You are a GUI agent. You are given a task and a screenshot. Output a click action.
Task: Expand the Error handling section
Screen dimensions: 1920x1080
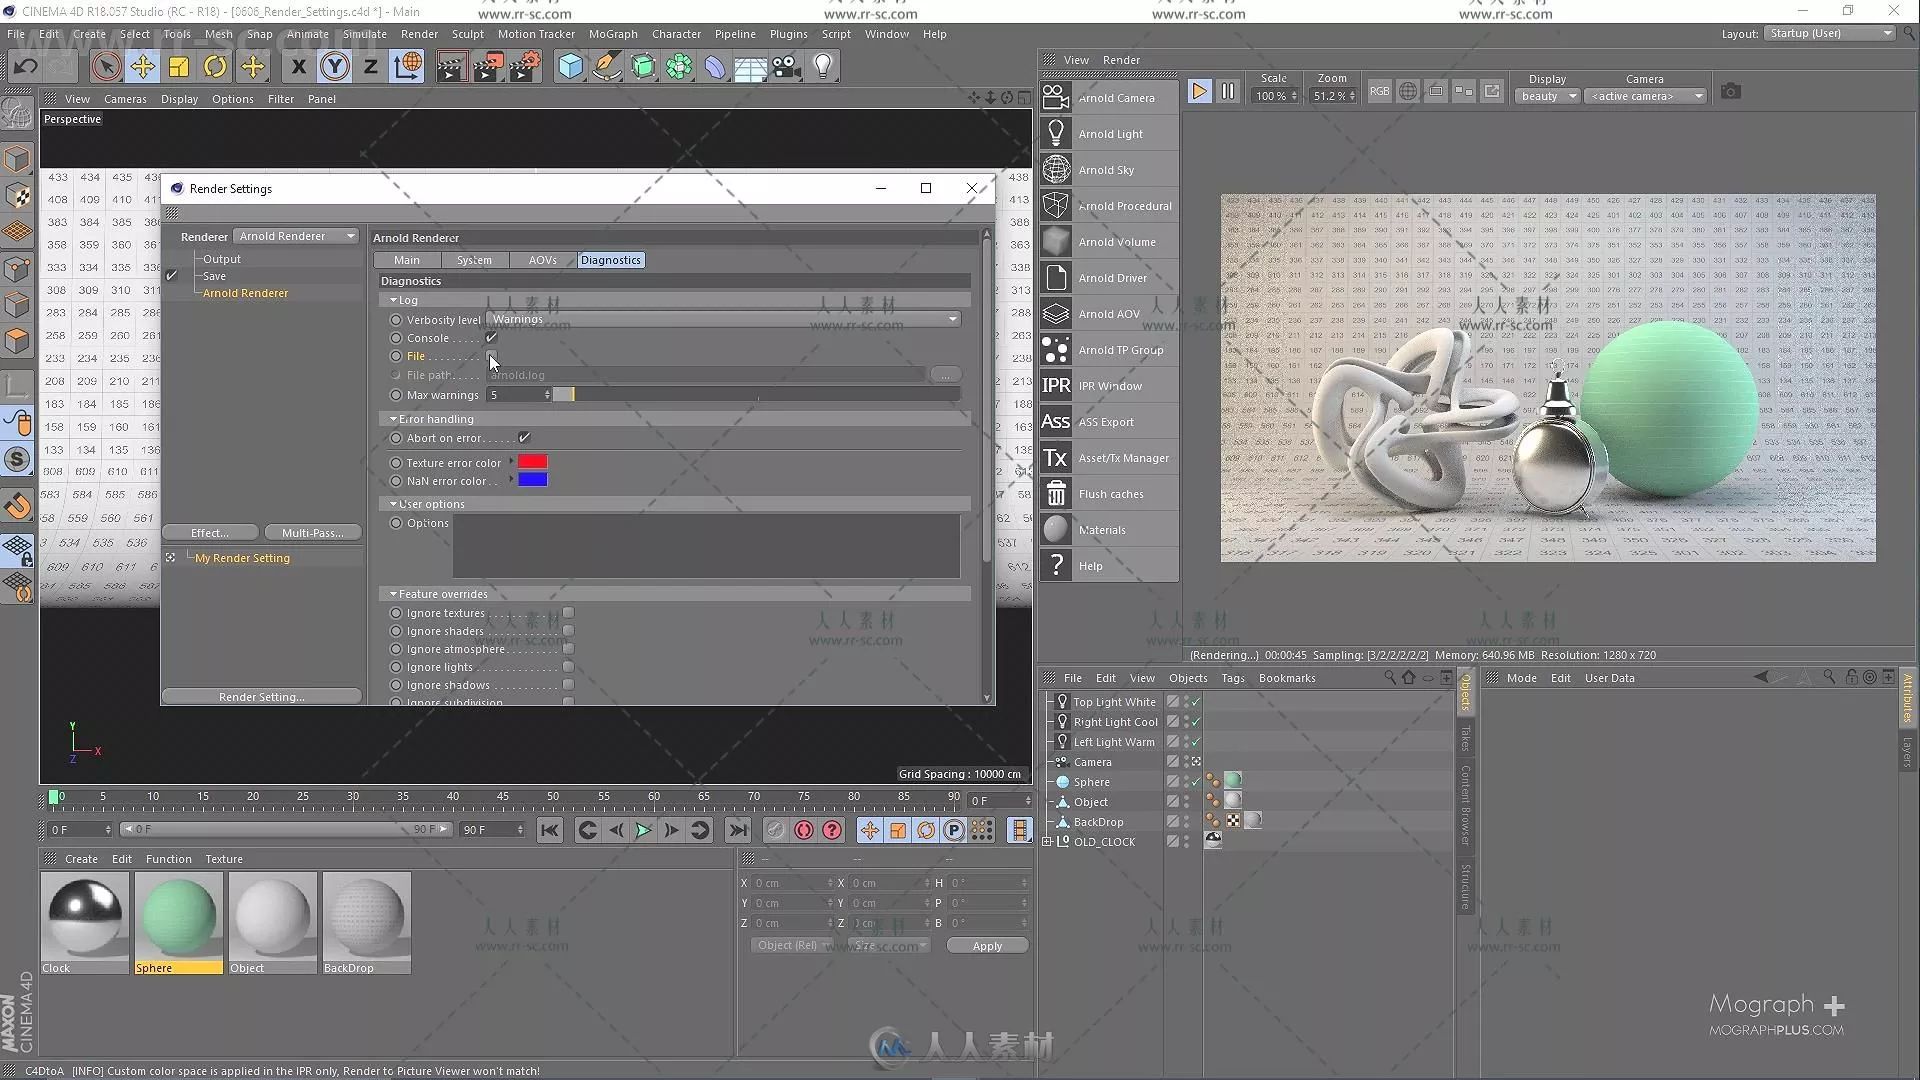(x=393, y=418)
